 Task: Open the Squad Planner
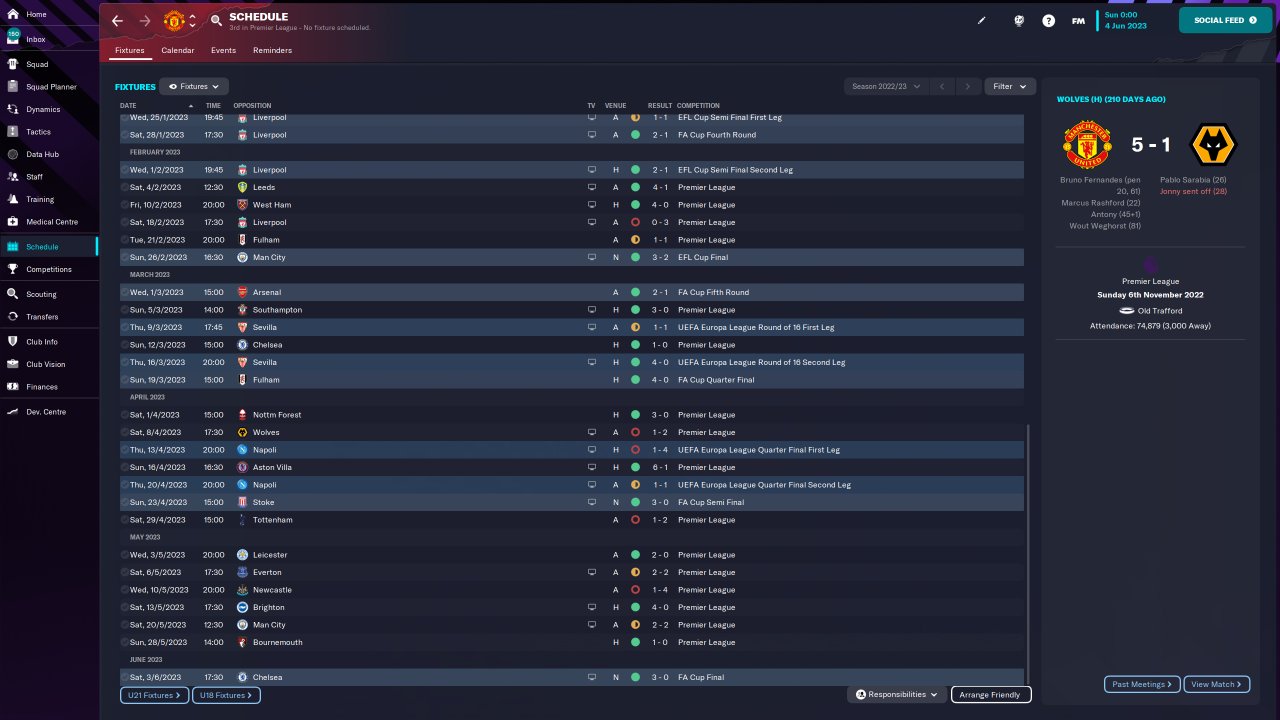51,87
